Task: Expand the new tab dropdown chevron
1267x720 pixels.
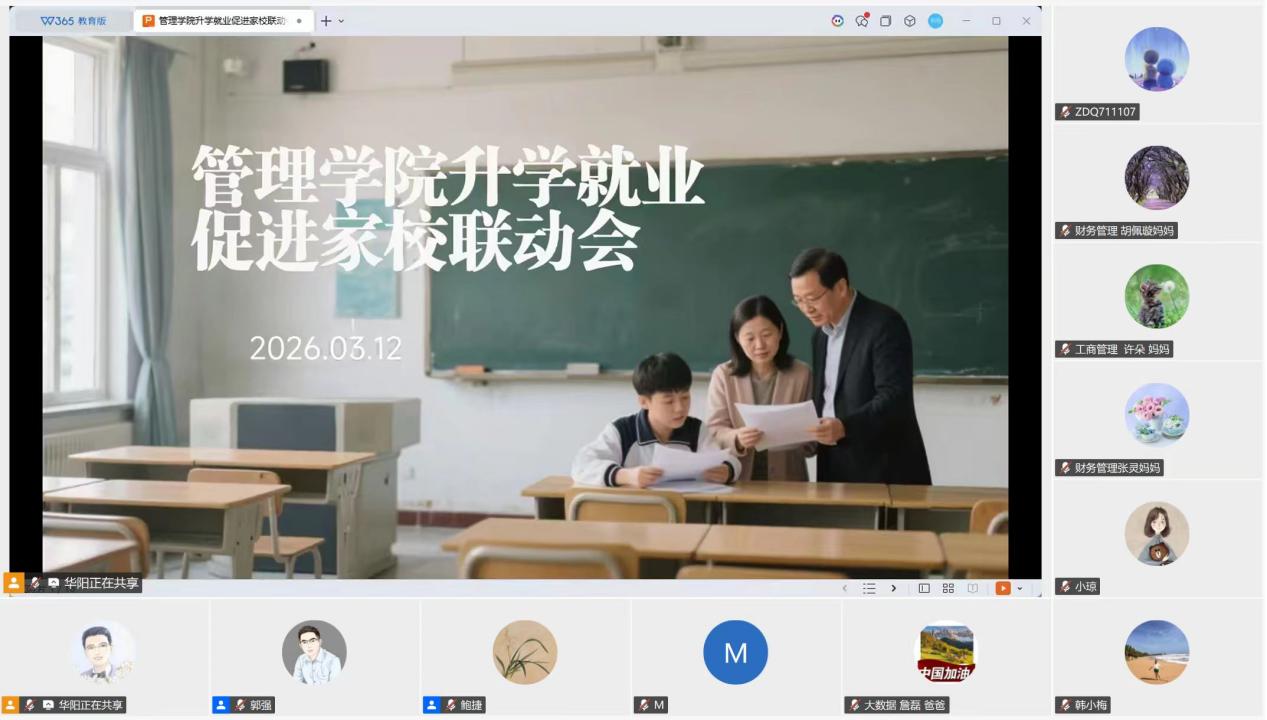Action: coord(341,21)
